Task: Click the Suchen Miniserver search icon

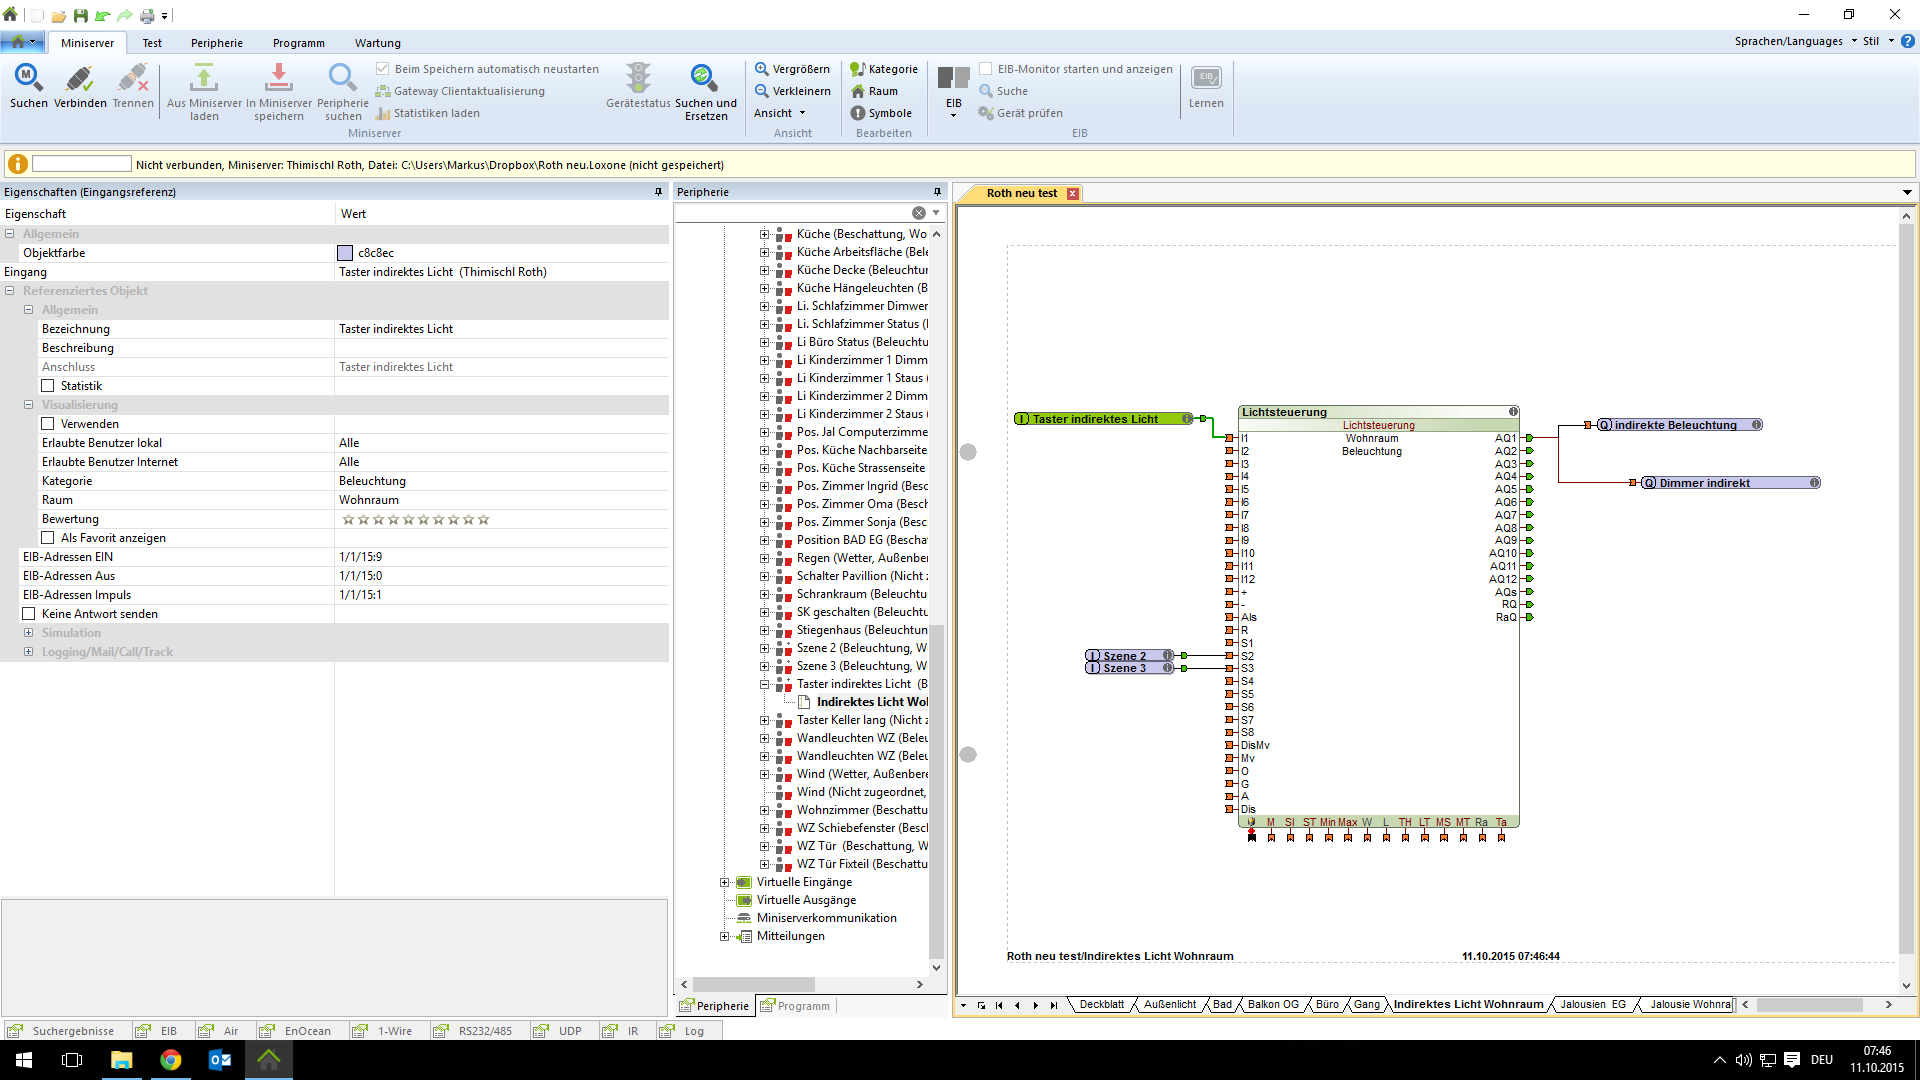Action: (x=28, y=79)
